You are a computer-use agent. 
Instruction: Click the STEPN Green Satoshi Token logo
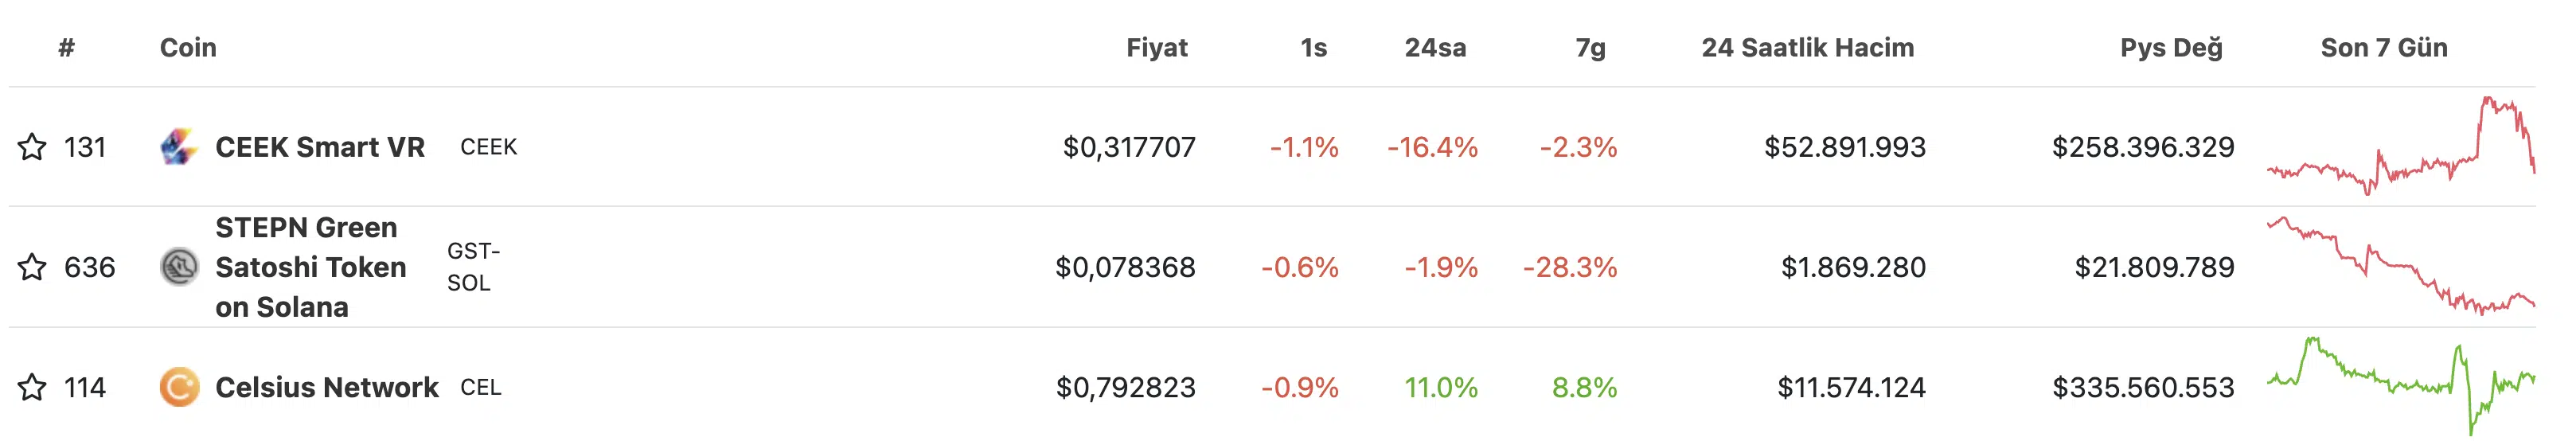pyautogui.click(x=179, y=267)
